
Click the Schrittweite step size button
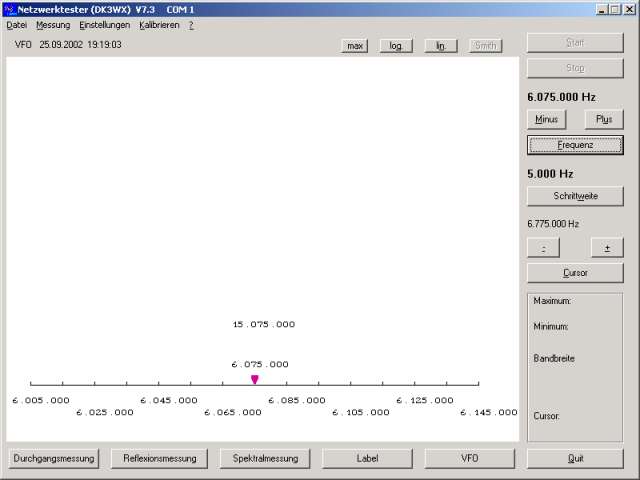point(575,196)
